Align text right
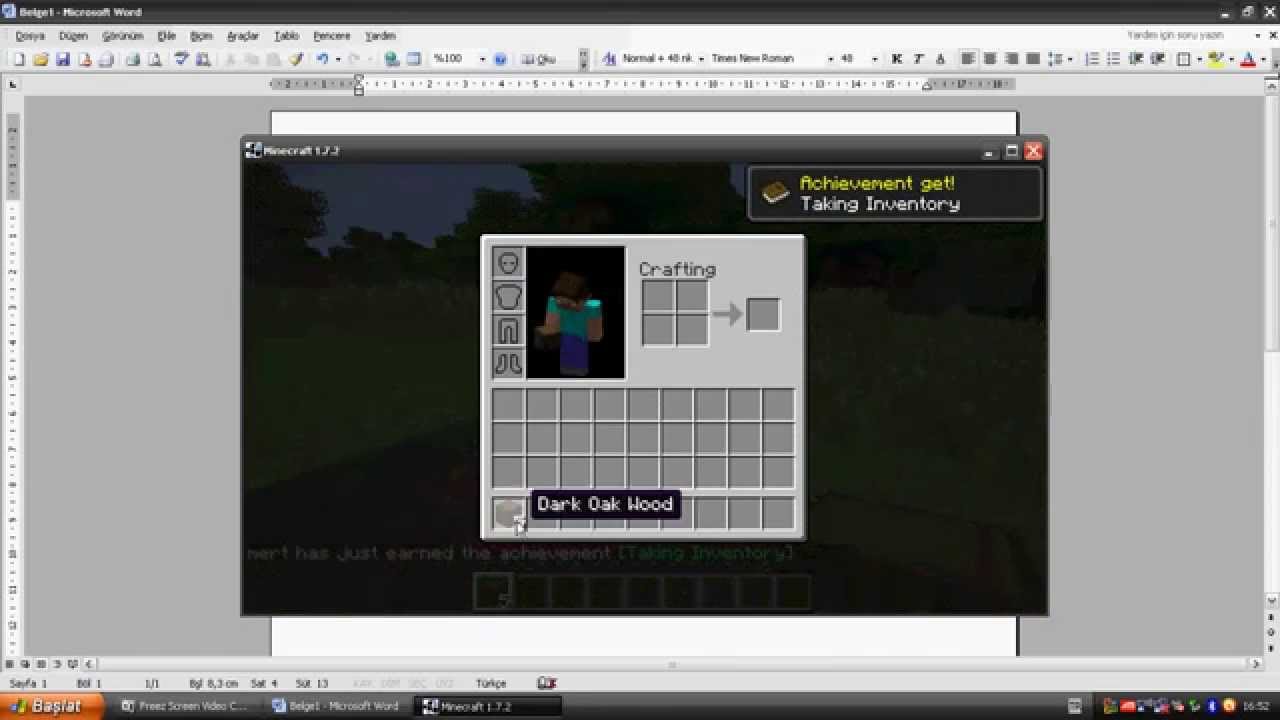1280x720 pixels. tap(1012, 59)
